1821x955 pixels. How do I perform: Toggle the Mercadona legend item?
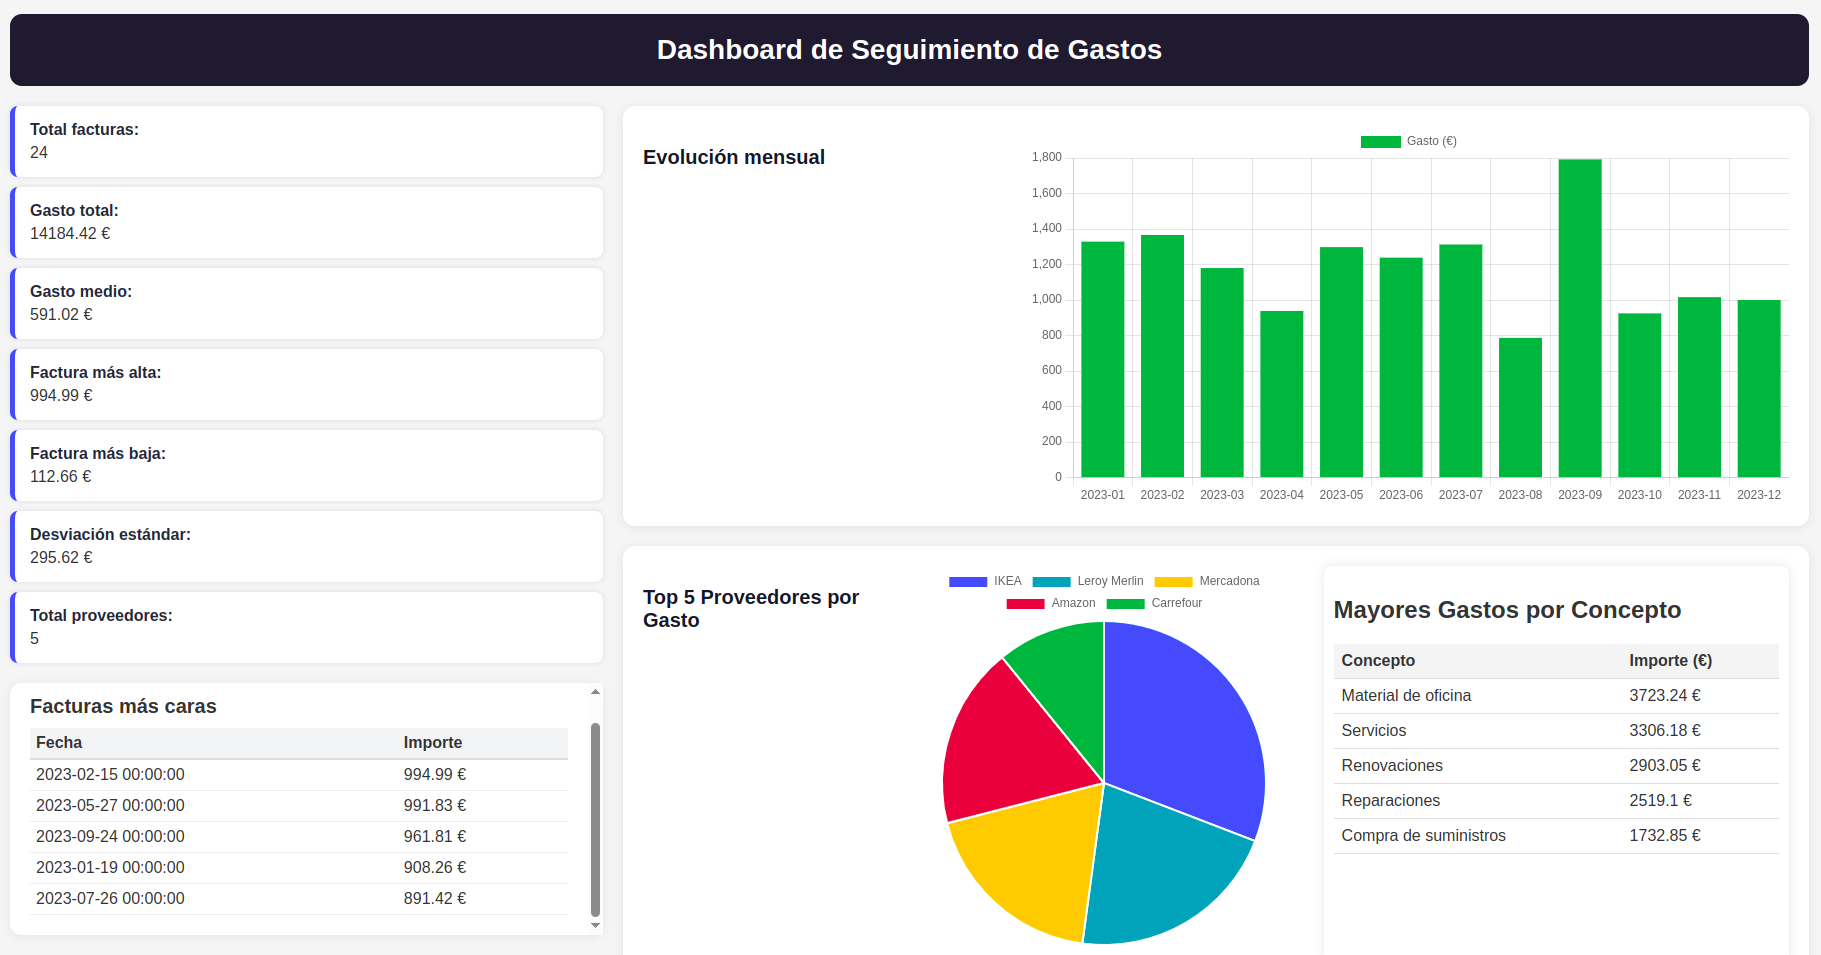(1207, 582)
